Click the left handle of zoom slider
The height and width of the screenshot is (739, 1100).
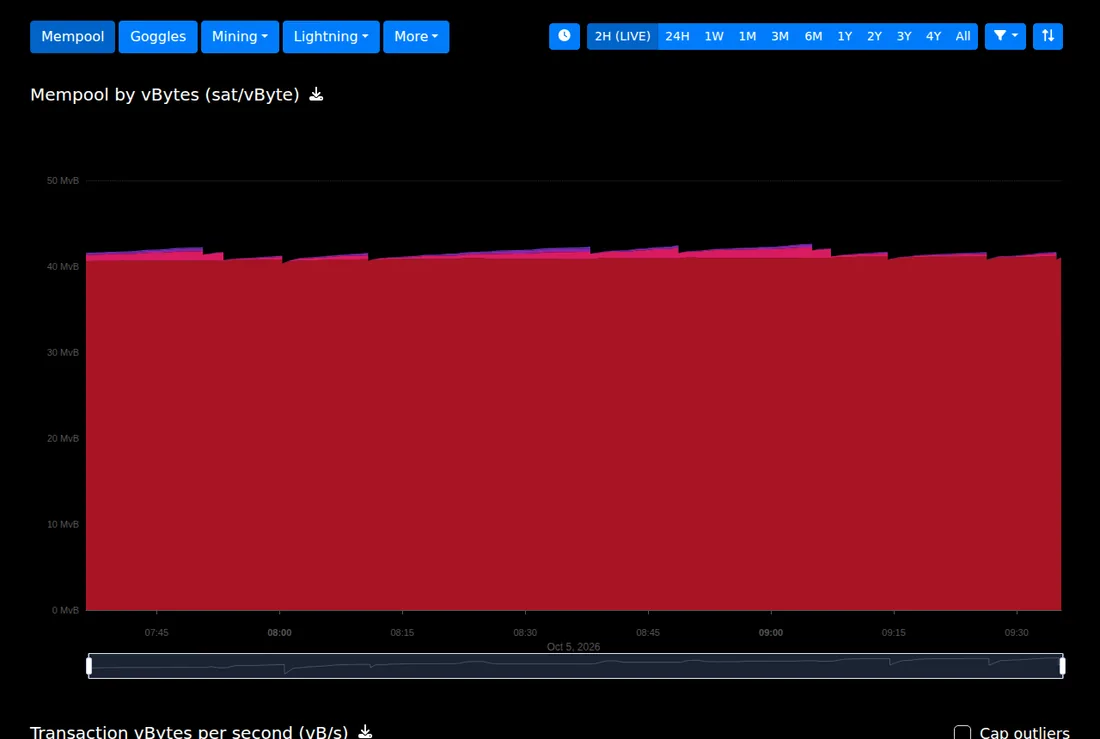89,665
